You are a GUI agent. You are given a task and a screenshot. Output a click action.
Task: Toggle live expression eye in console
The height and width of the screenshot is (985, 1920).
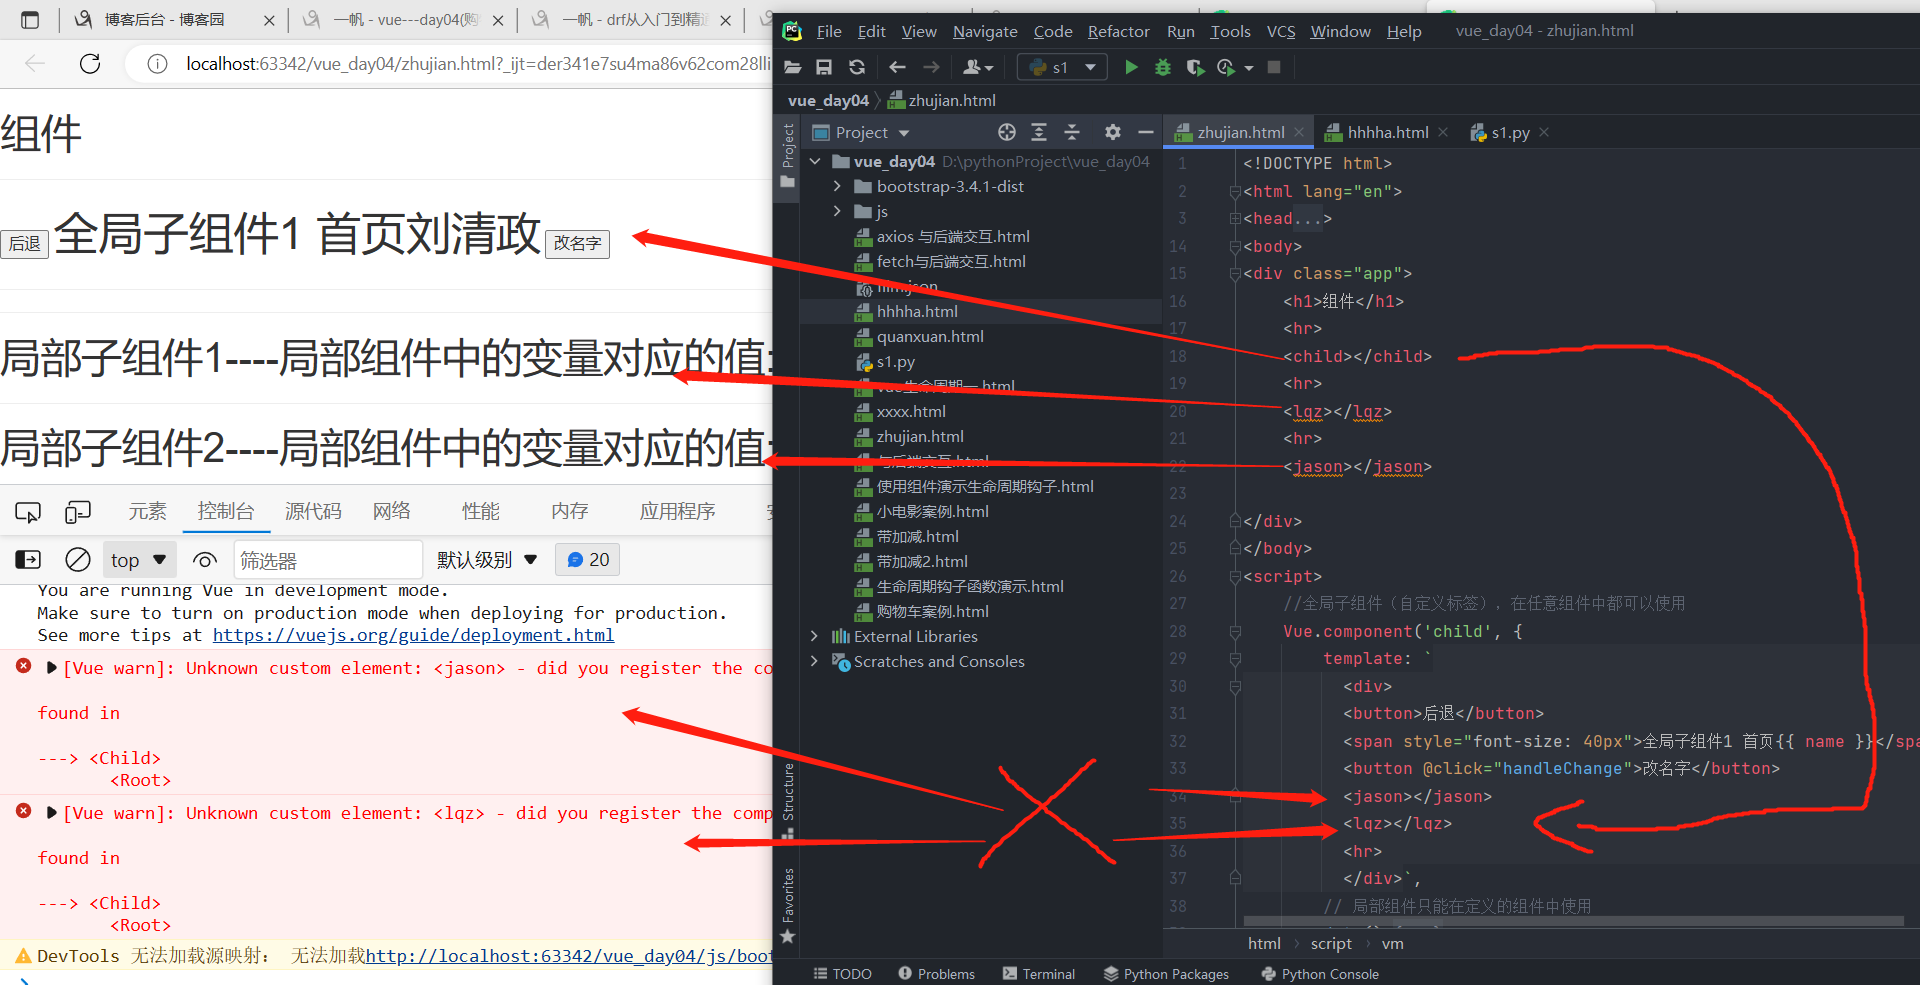point(205,560)
